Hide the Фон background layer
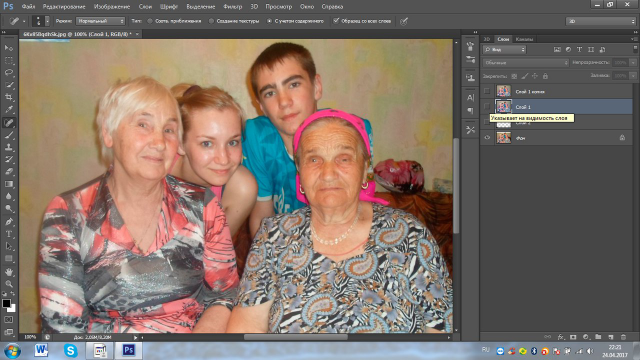 [x=487, y=138]
